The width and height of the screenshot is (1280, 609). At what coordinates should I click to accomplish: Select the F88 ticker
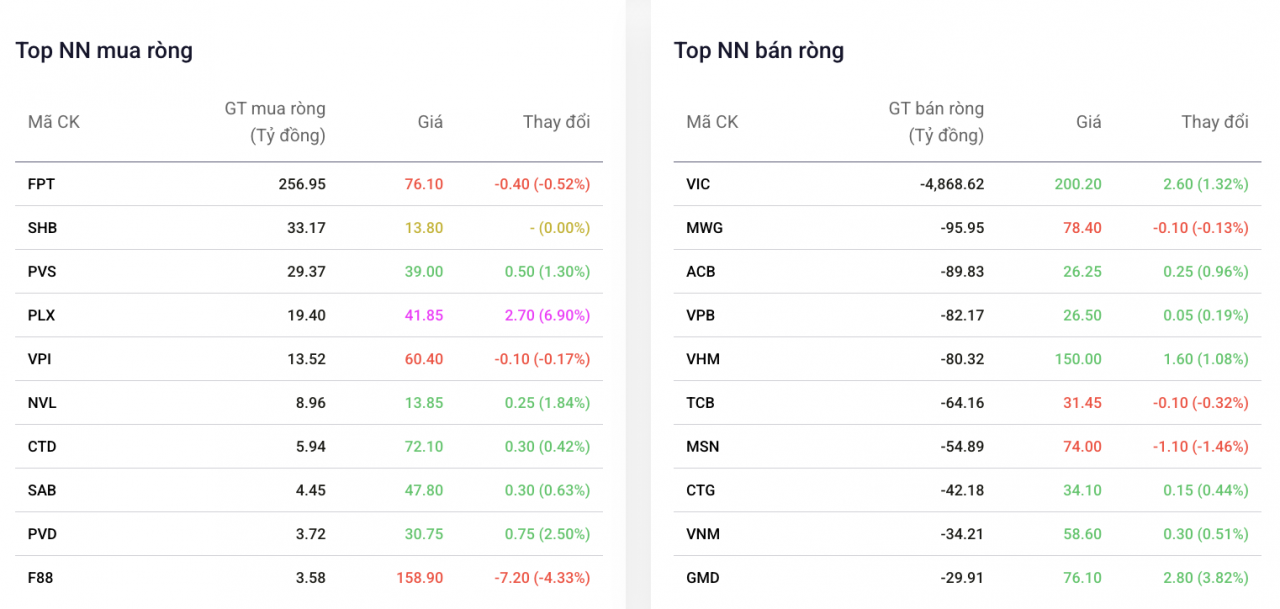pos(41,578)
